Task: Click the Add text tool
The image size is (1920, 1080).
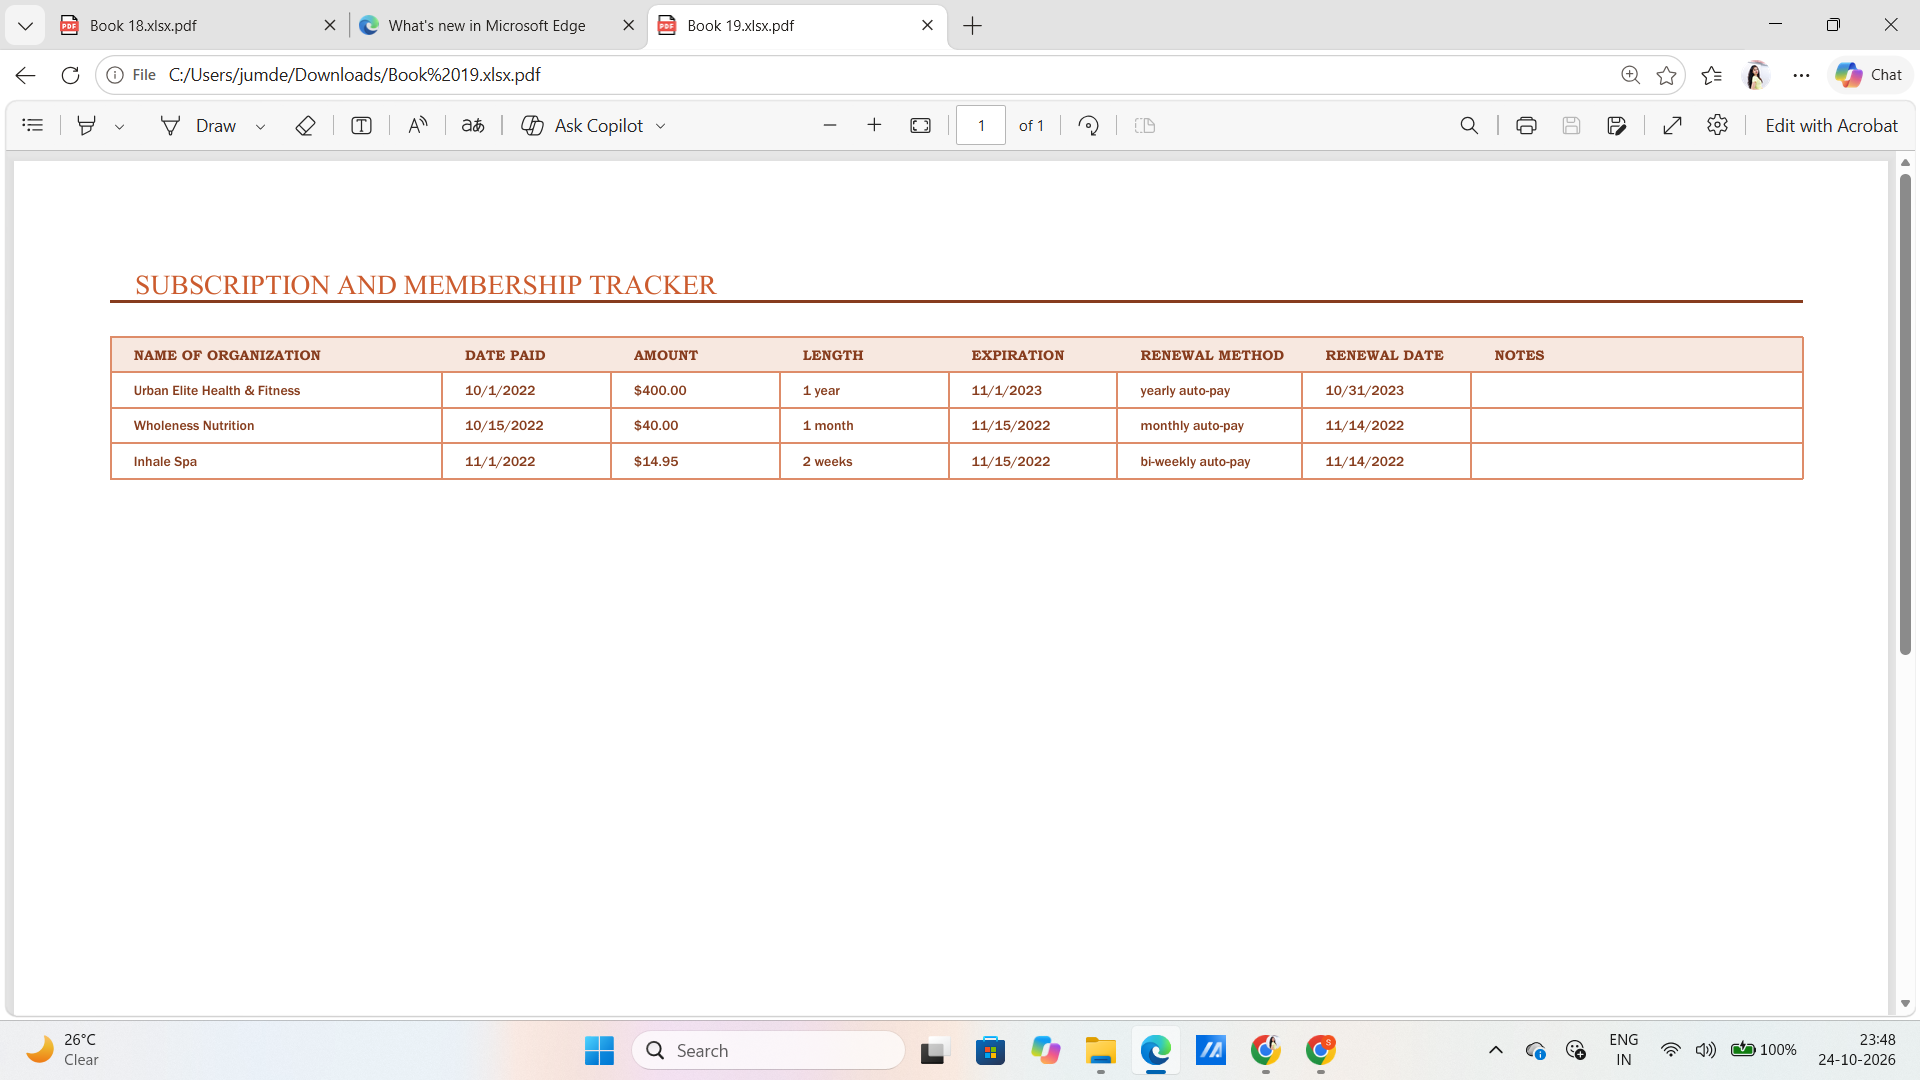Action: pos(362,125)
